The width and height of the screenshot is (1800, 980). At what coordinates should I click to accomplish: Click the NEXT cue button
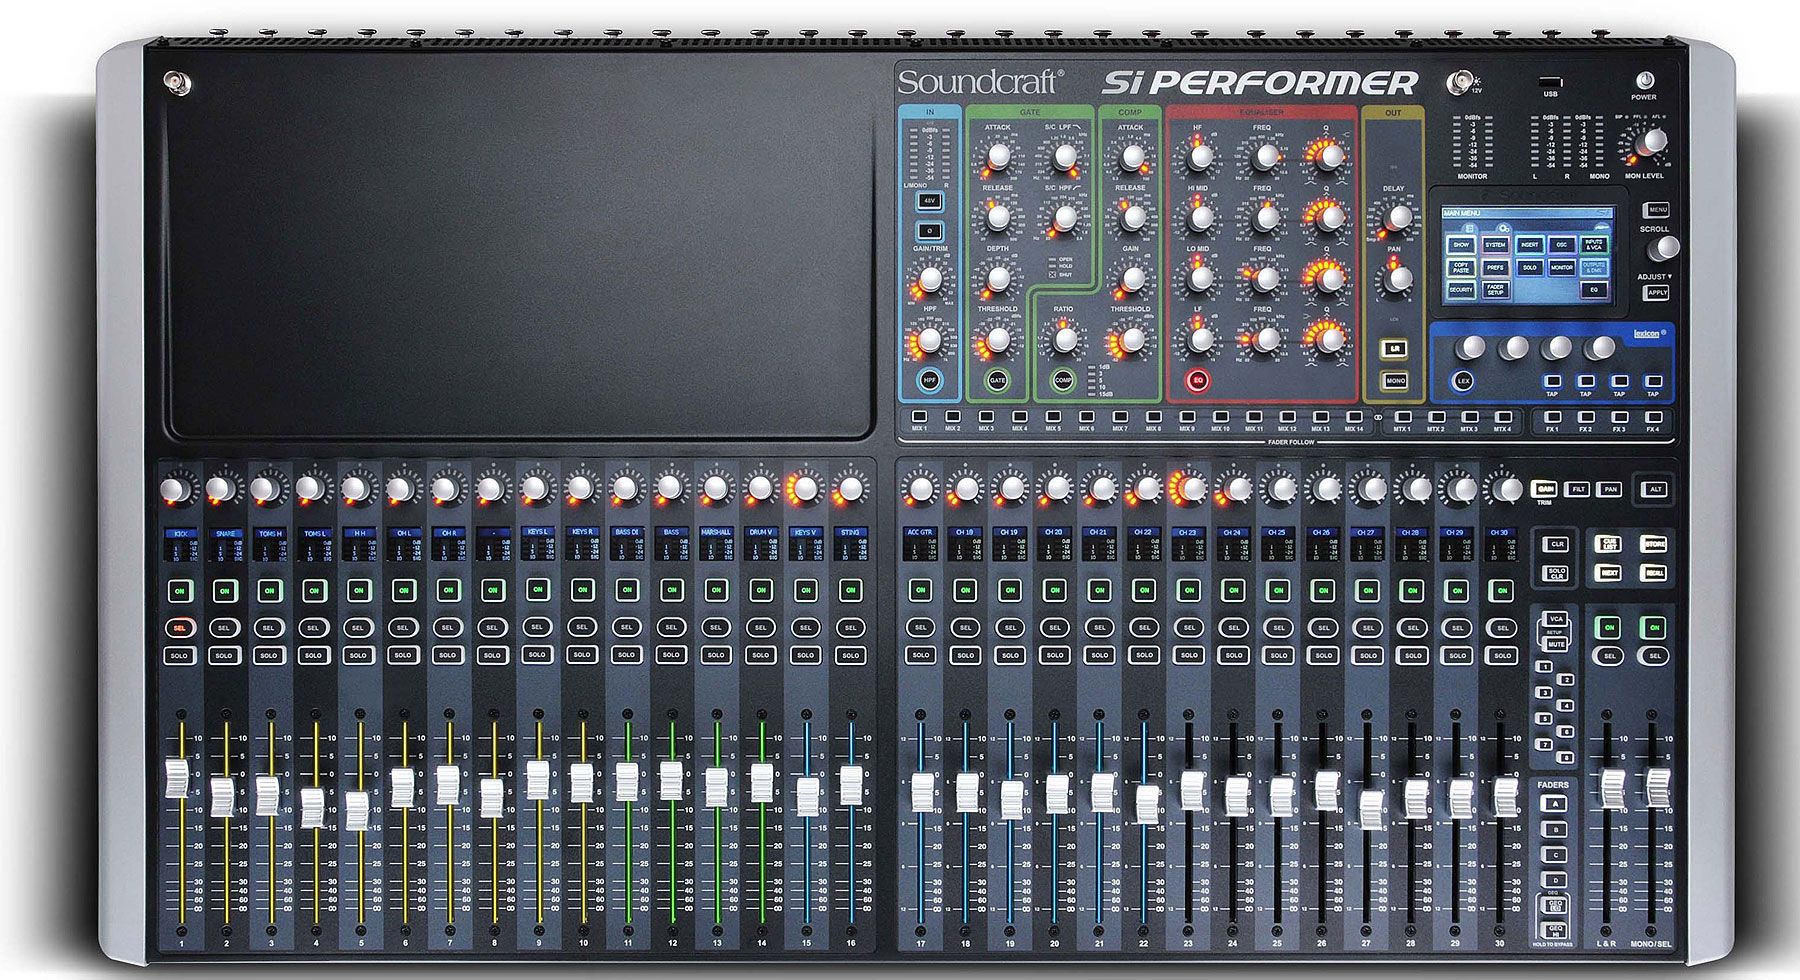(x=1609, y=573)
